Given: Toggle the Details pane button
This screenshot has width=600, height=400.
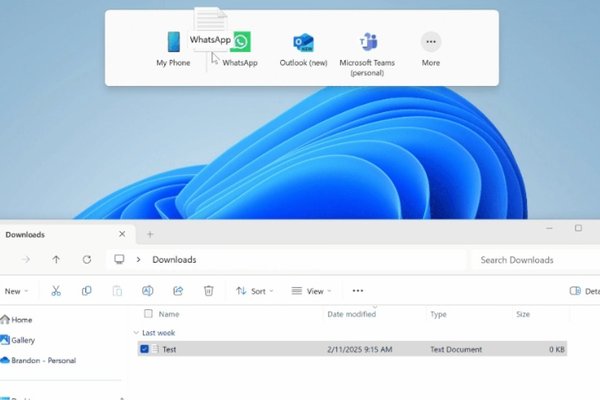Looking at the screenshot, I should [585, 291].
